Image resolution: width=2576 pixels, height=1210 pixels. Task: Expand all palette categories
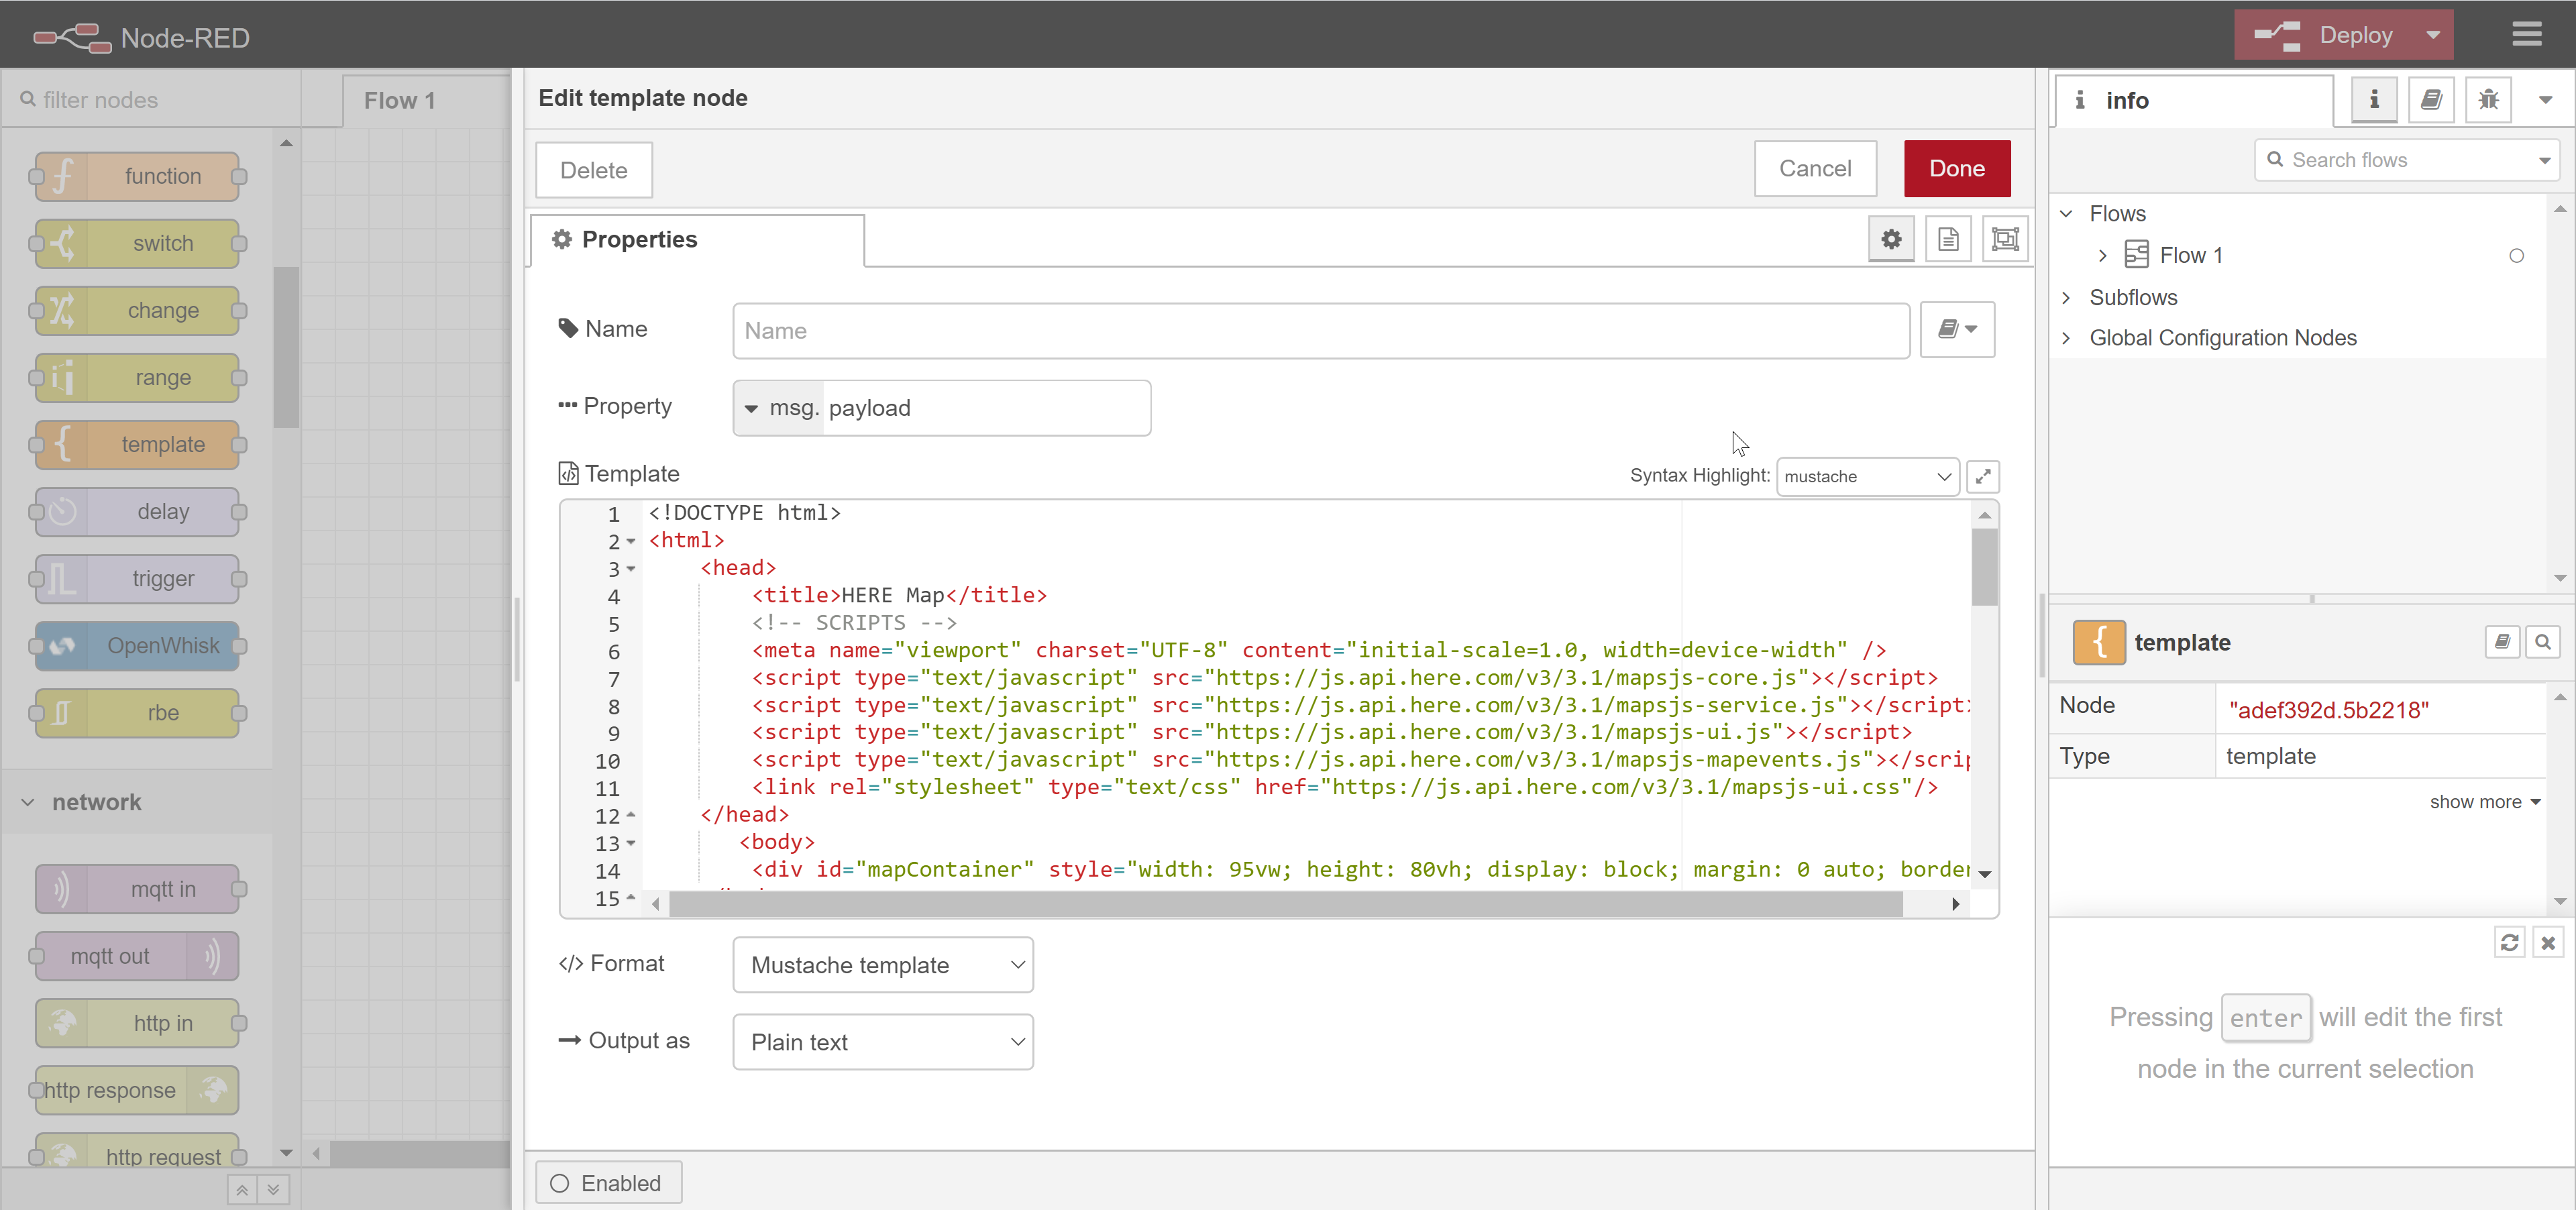[273, 1190]
